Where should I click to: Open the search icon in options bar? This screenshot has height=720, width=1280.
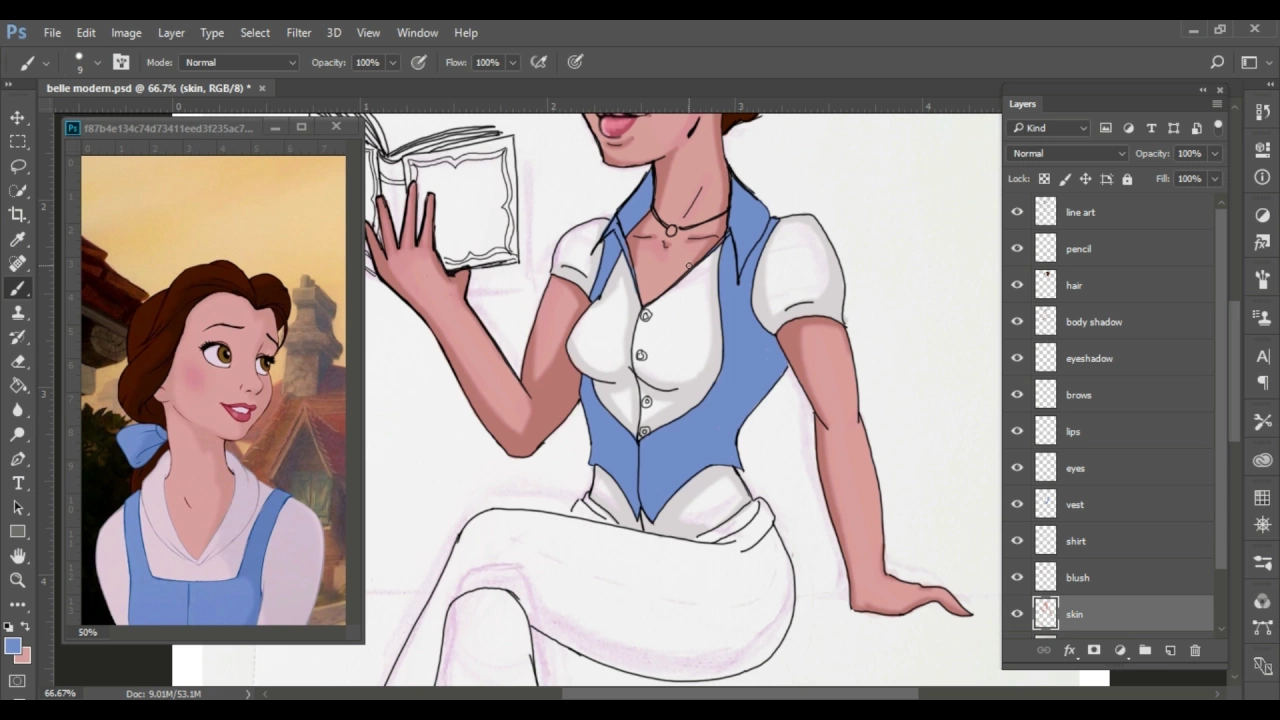pos(1217,62)
